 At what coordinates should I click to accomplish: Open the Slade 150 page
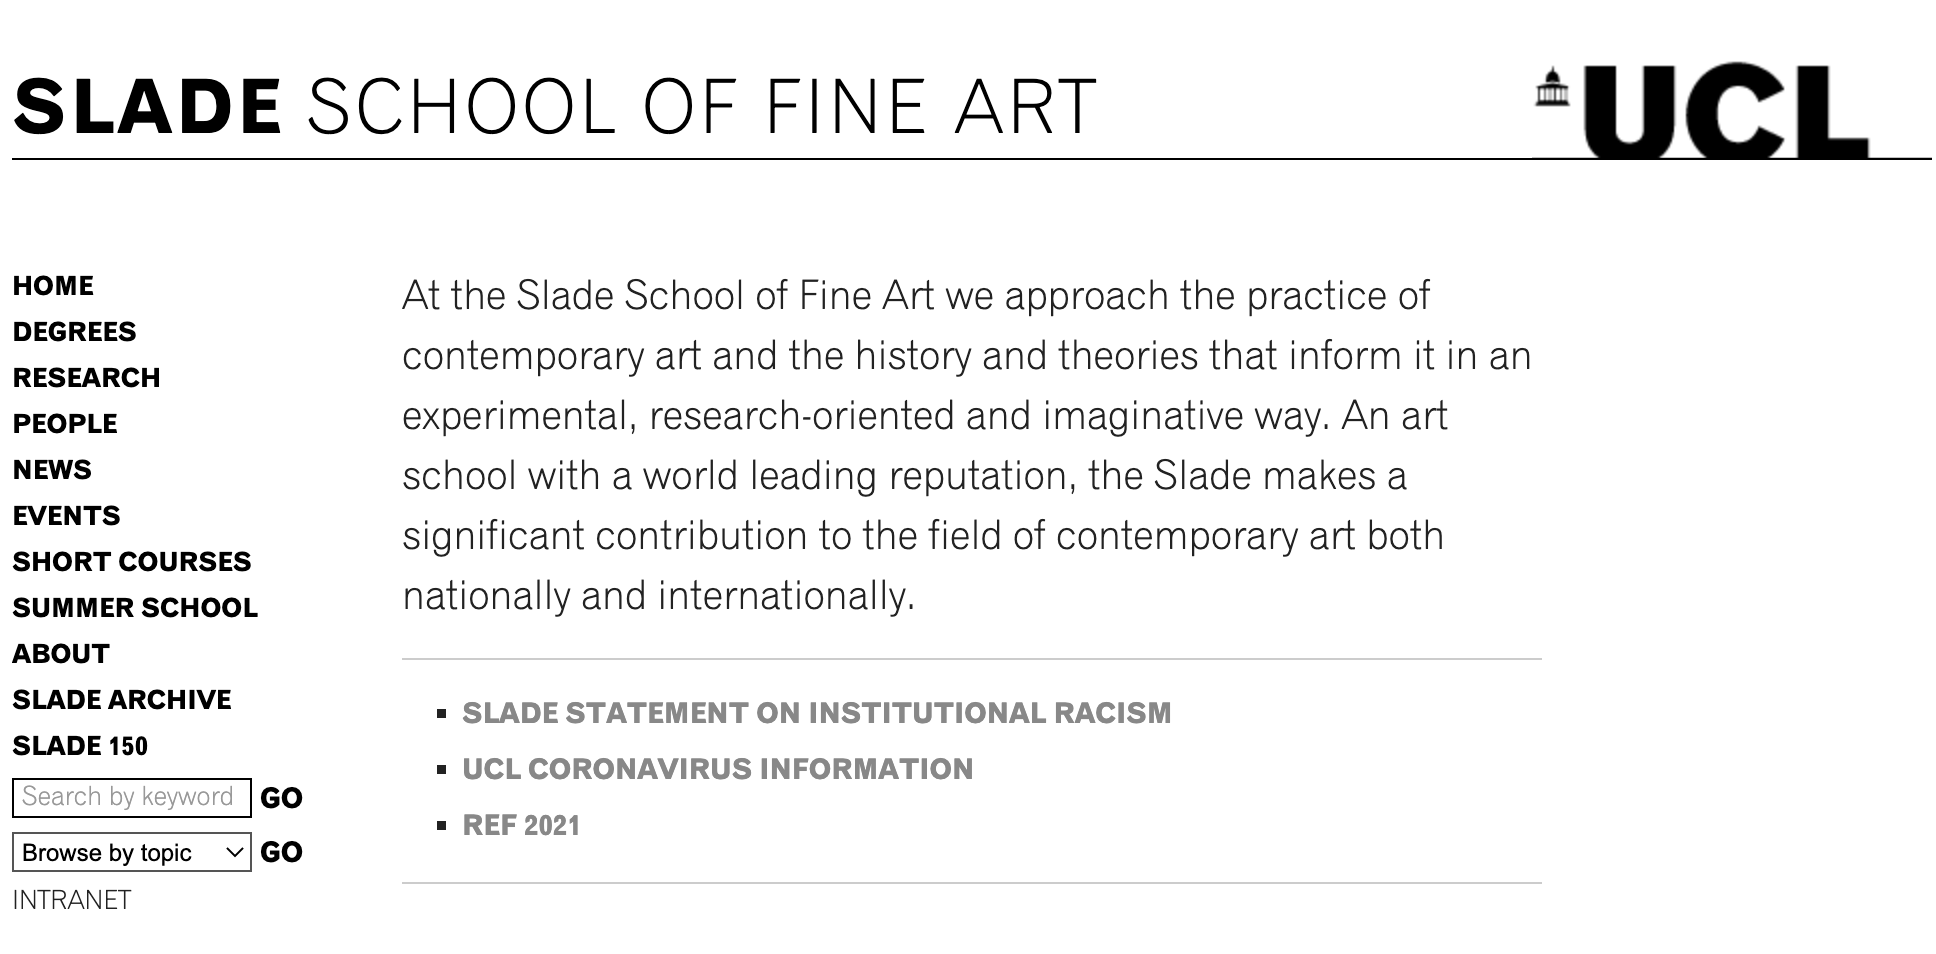point(80,746)
